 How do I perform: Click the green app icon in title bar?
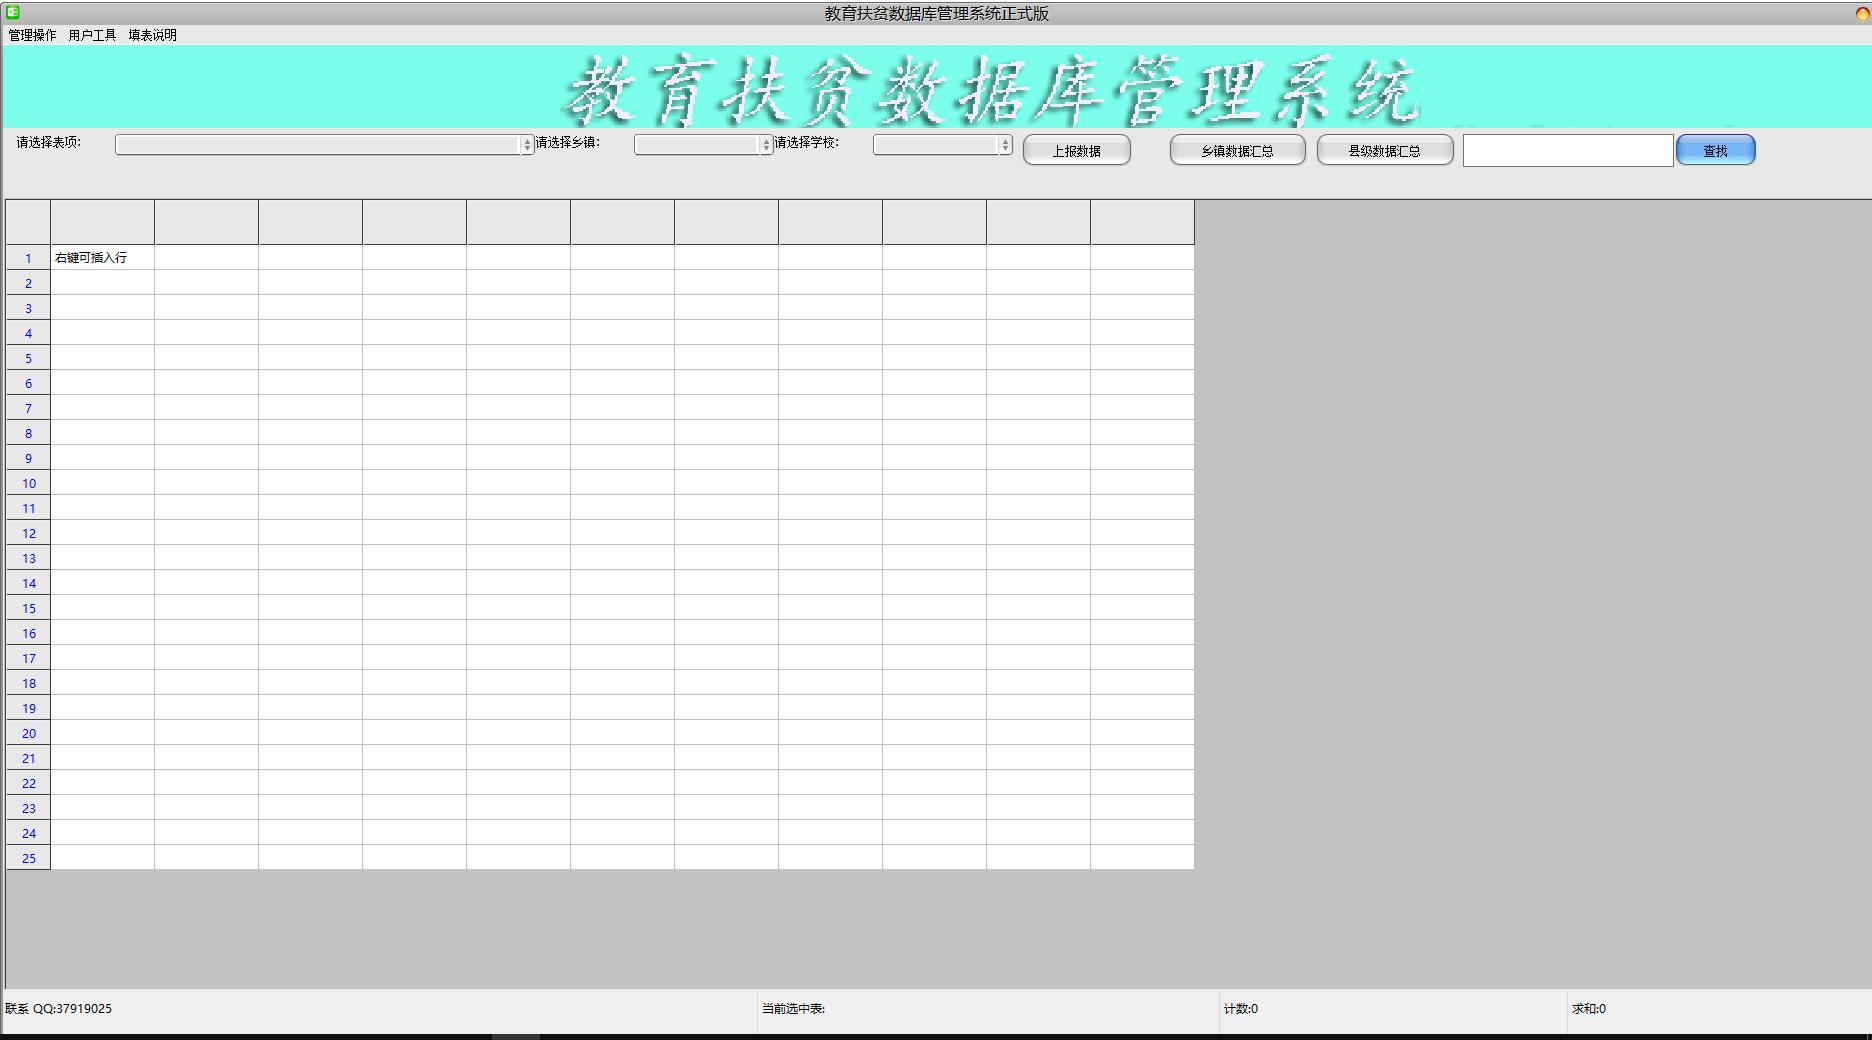pos(13,12)
